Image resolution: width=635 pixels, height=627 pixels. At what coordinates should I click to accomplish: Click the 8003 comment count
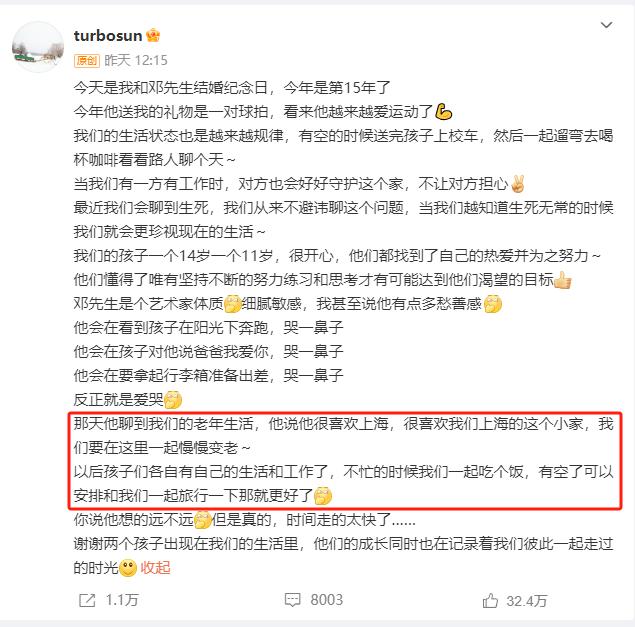[326, 600]
